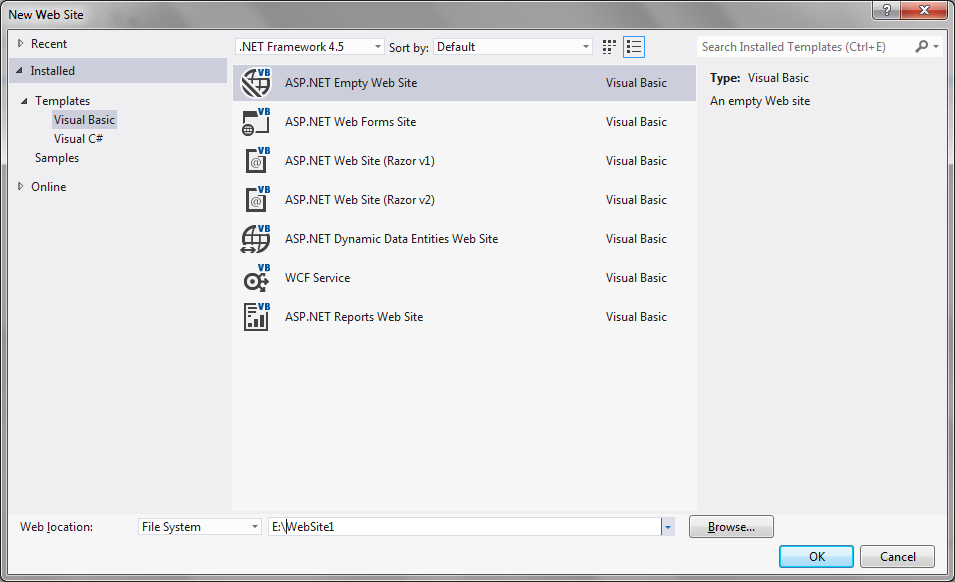
Task: Click the ASP.NET Empty Web Site globe icon
Action: pos(256,83)
